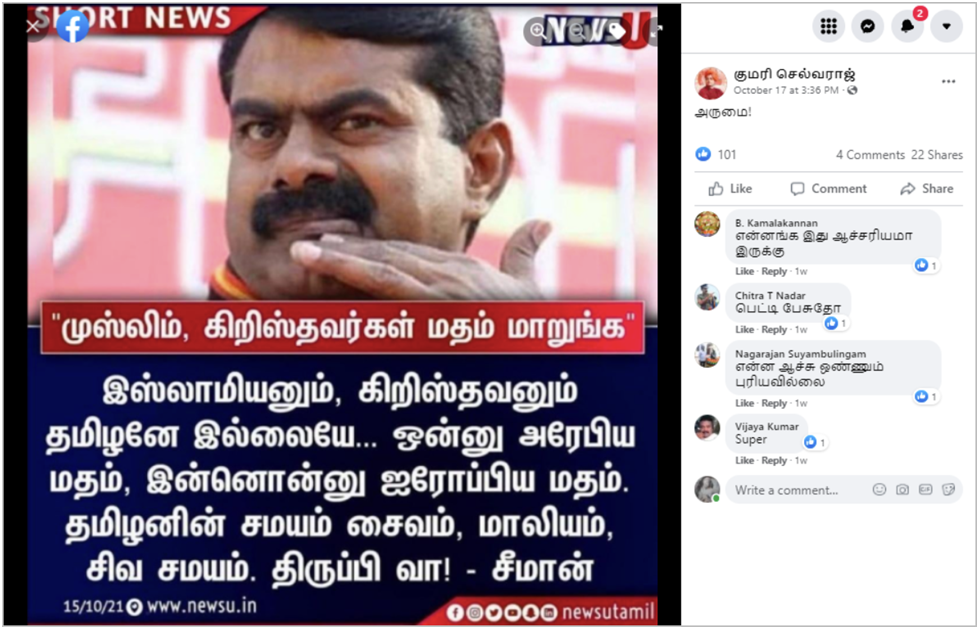The height and width of the screenshot is (629, 979).
Task: Expand the account dropdown arrow
Action: tap(947, 26)
